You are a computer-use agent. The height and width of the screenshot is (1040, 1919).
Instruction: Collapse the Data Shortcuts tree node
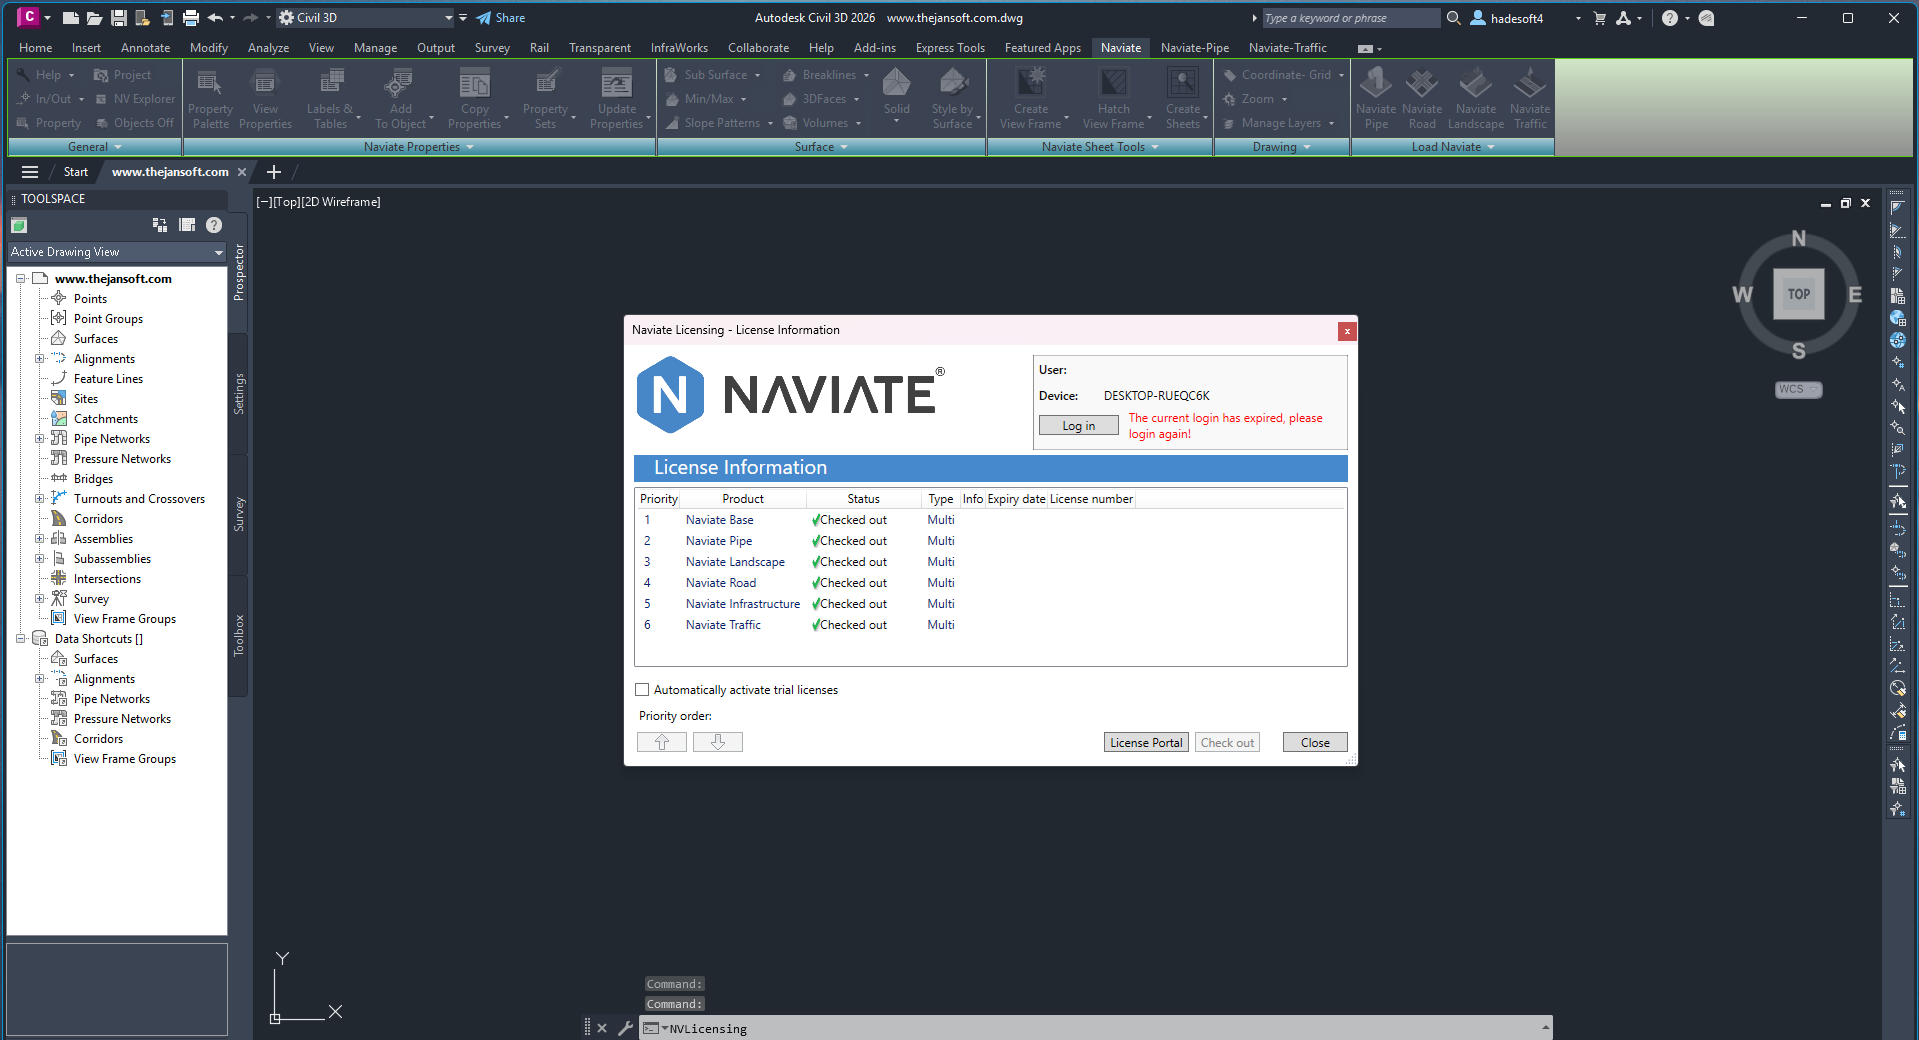[x=20, y=639]
